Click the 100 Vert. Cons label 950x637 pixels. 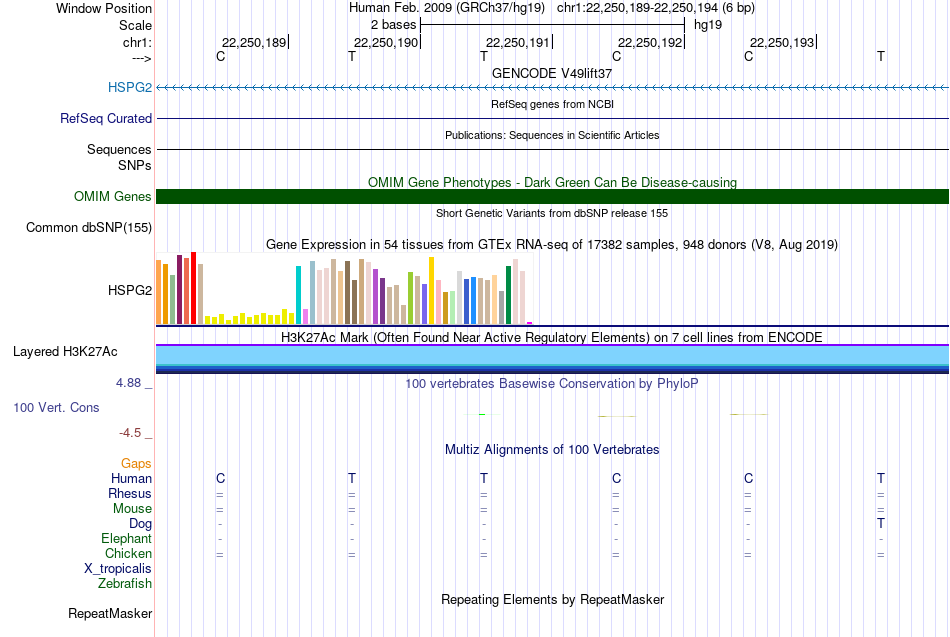56,407
